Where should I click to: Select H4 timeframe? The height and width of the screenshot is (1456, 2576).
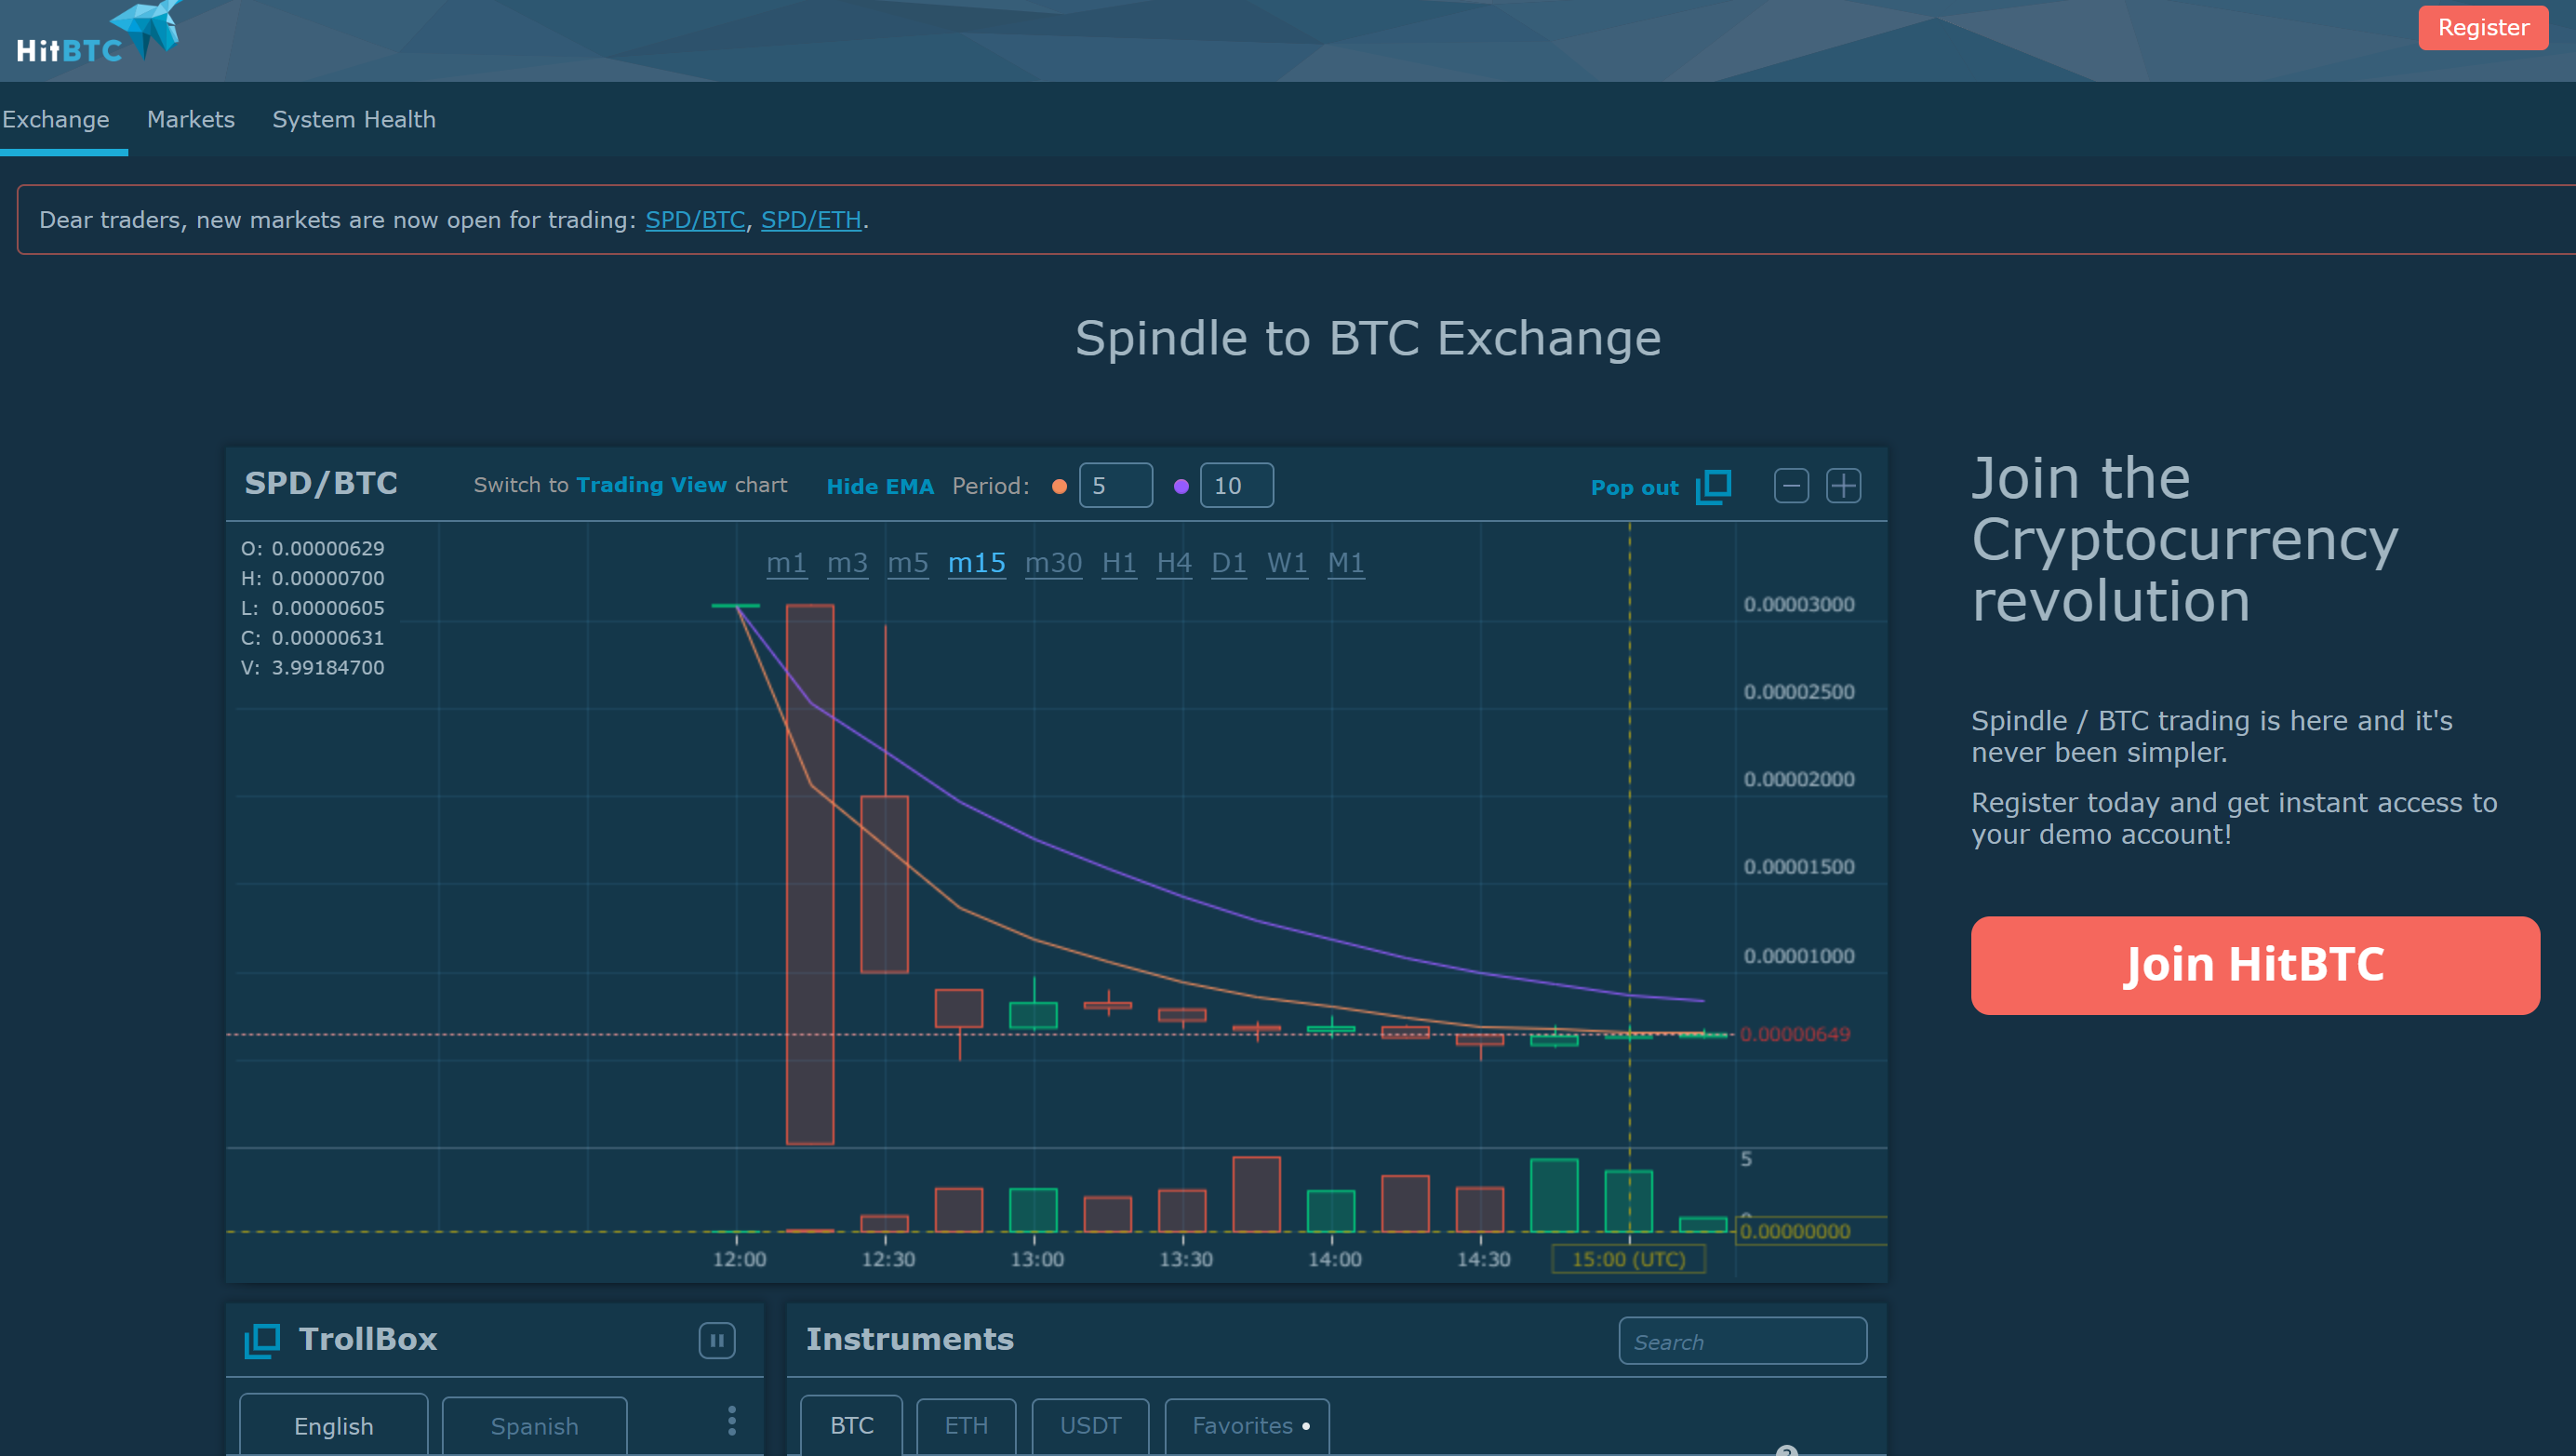(x=1174, y=563)
